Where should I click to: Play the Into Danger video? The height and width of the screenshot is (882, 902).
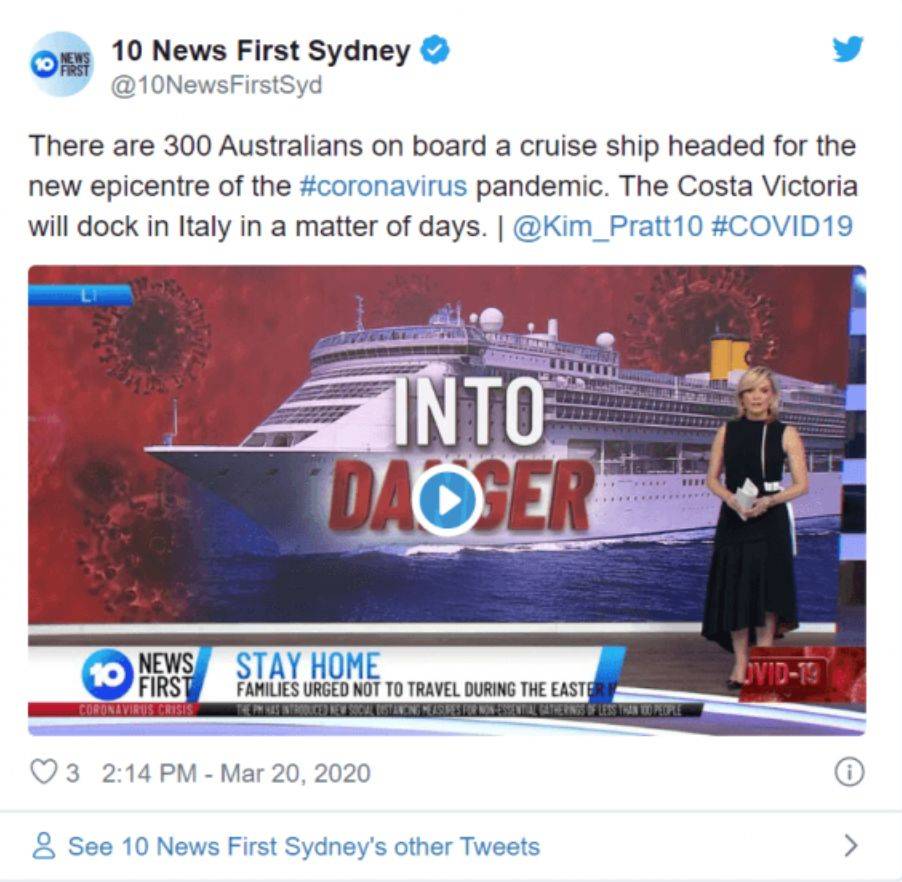point(447,500)
